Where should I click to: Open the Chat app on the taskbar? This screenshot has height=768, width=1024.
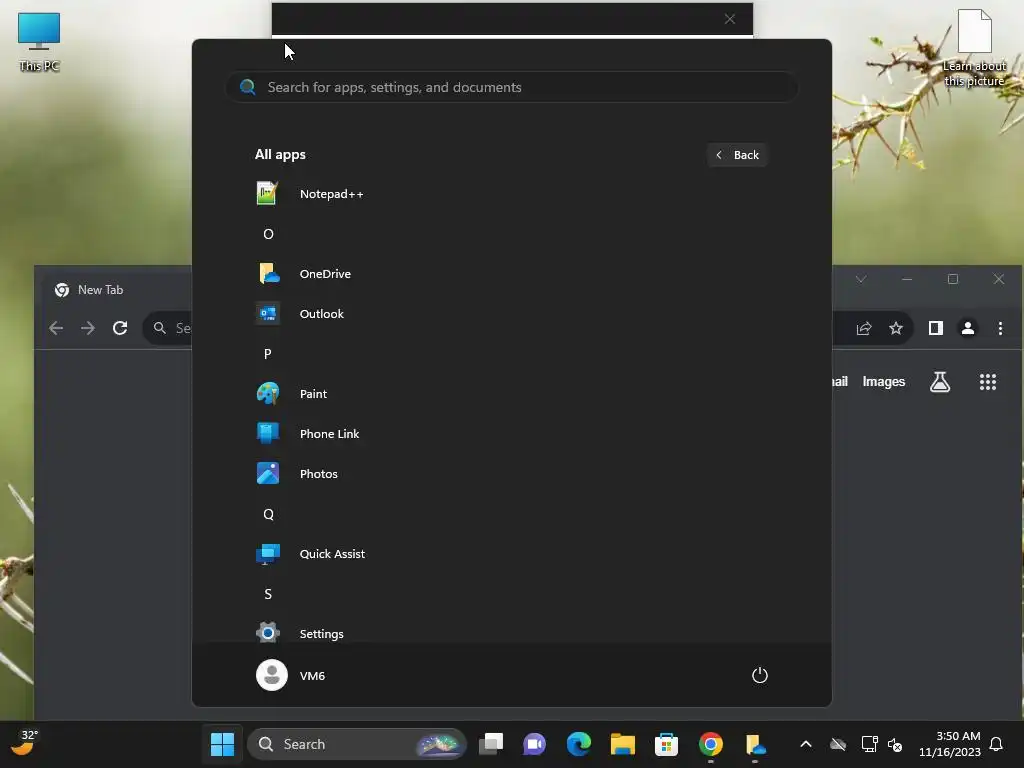(x=535, y=744)
